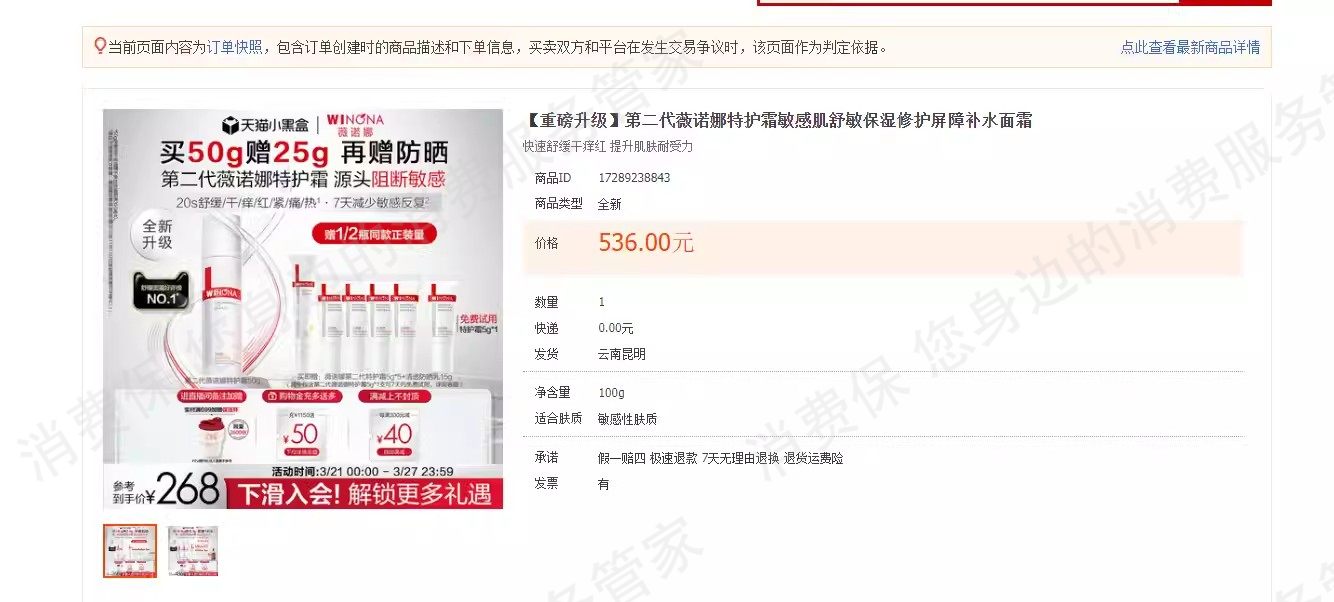Viewport: 1334px width, 602px height.
Task: Open 点此查看最新商品详情 link
Action: coord(1190,47)
